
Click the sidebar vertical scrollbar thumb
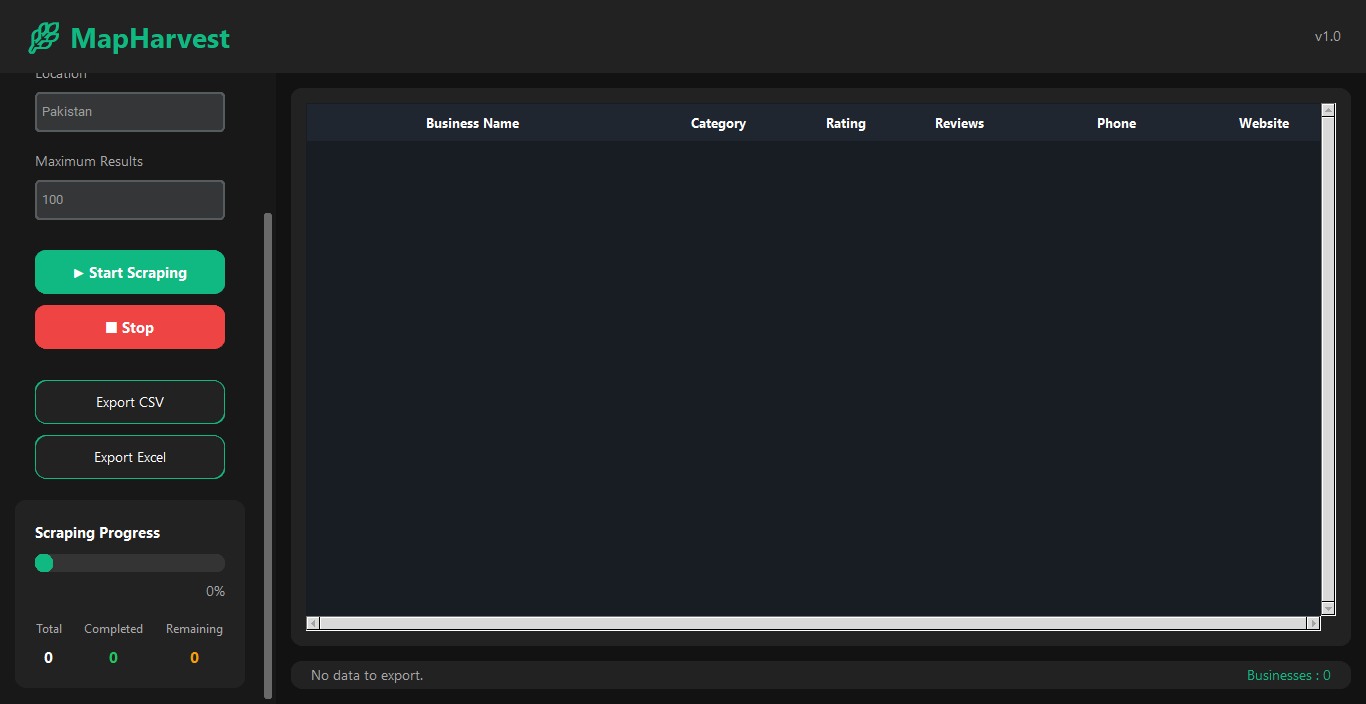pos(267,455)
